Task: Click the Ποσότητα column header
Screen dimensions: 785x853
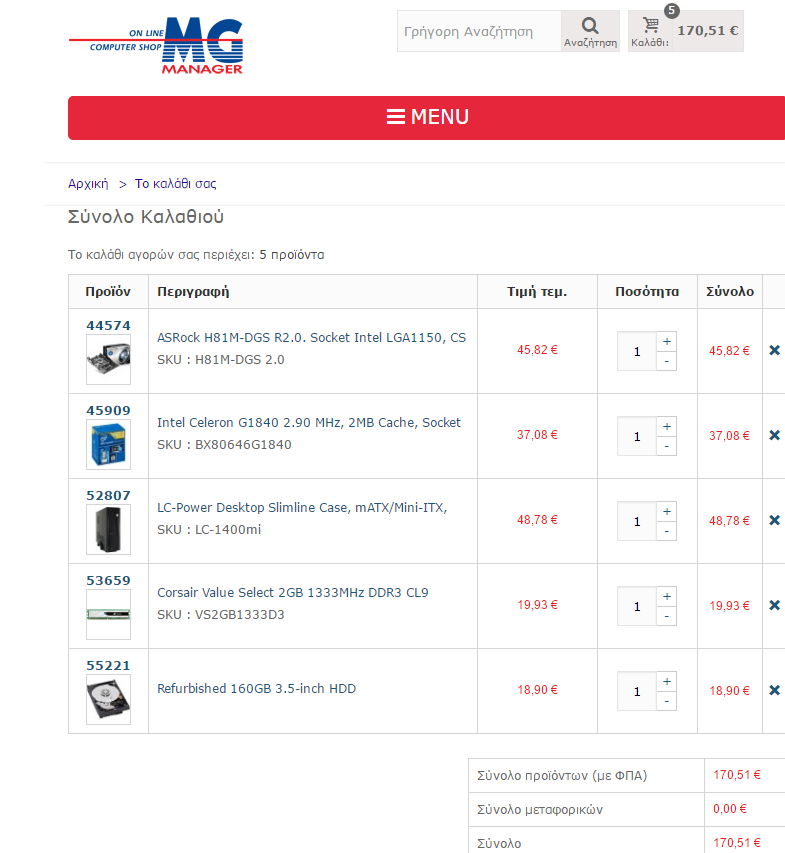Action: (647, 292)
